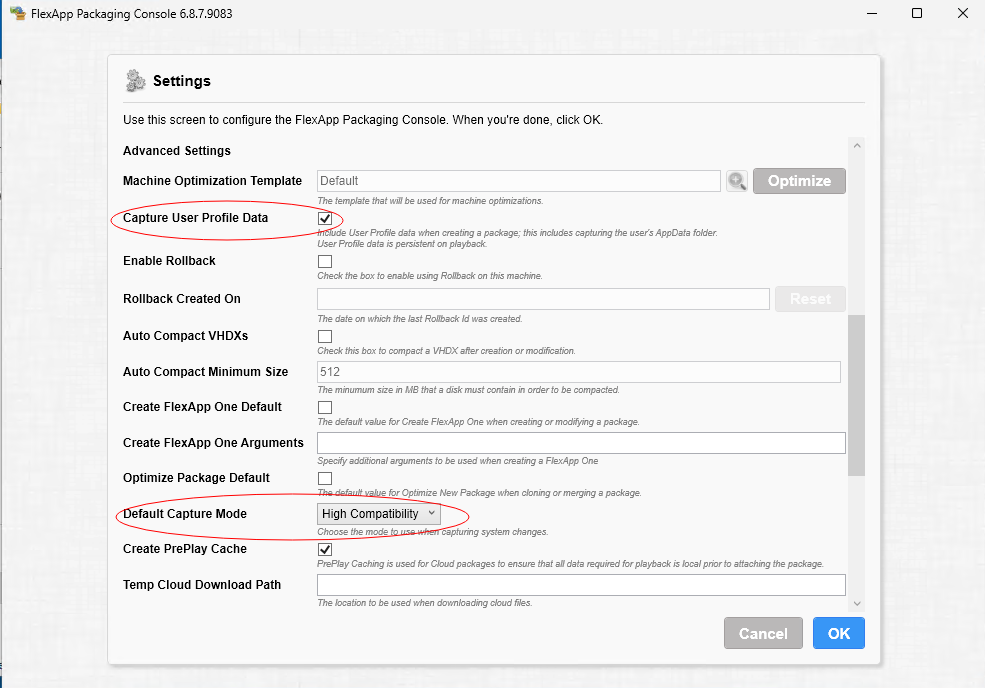The height and width of the screenshot is (688, 985).
Task: Click the Advanced Settings heading
Action: pos(177,151)
